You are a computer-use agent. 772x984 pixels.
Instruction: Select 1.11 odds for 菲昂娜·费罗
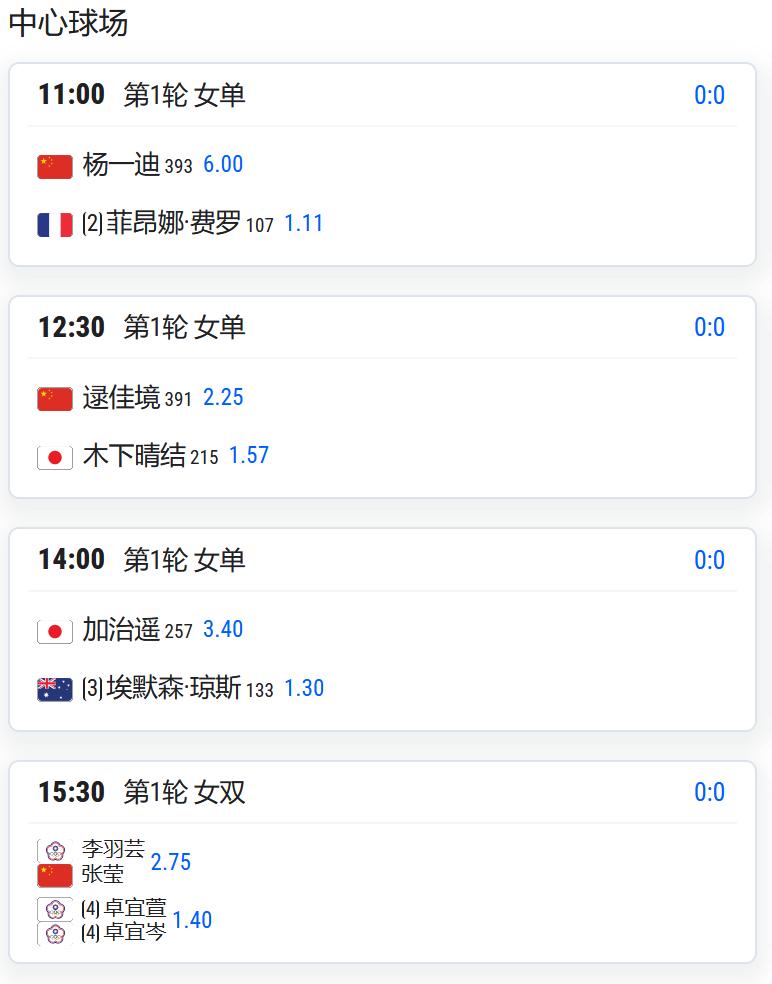[304, 223]
